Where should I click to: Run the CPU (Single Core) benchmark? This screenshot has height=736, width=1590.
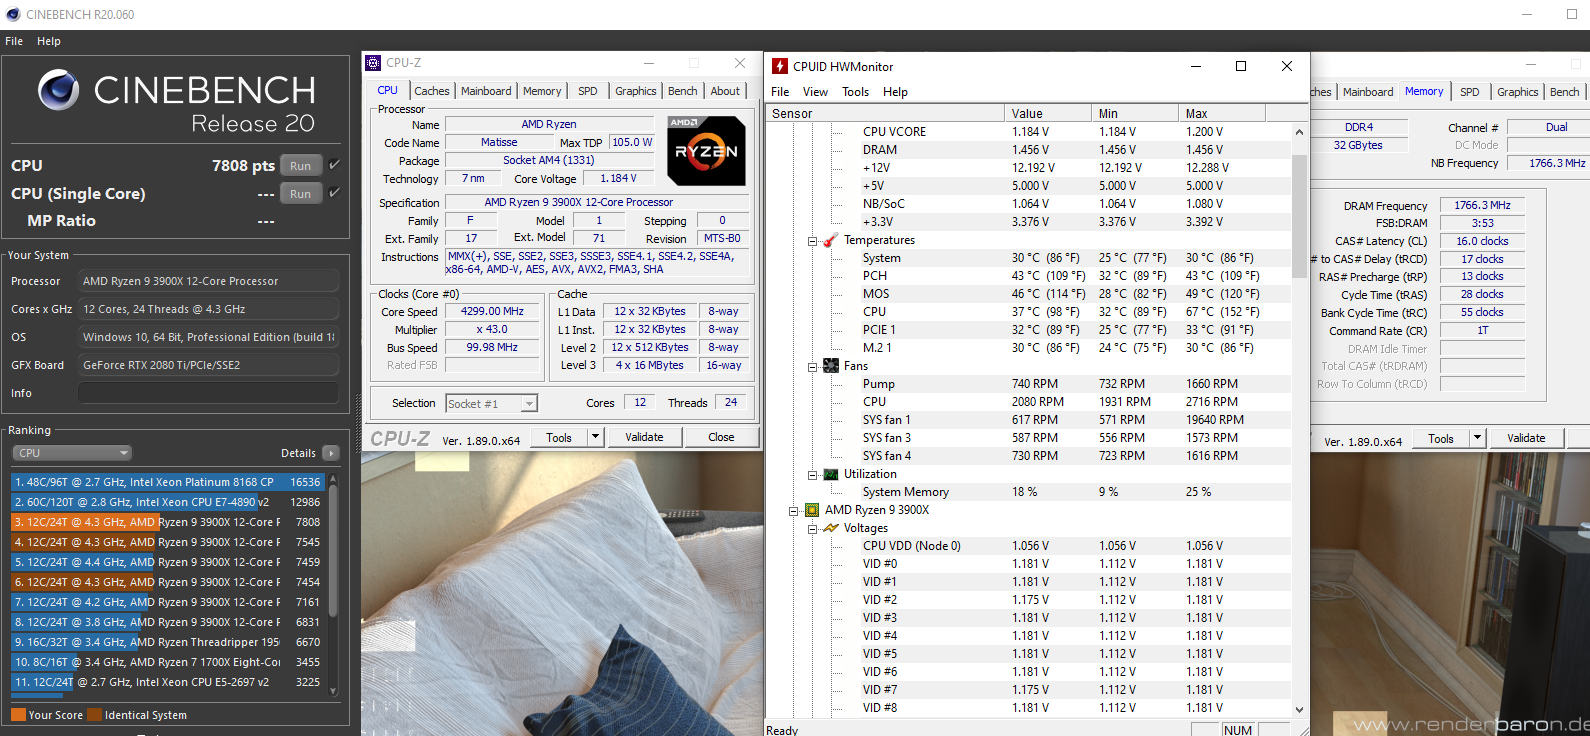tap(301, 194)
